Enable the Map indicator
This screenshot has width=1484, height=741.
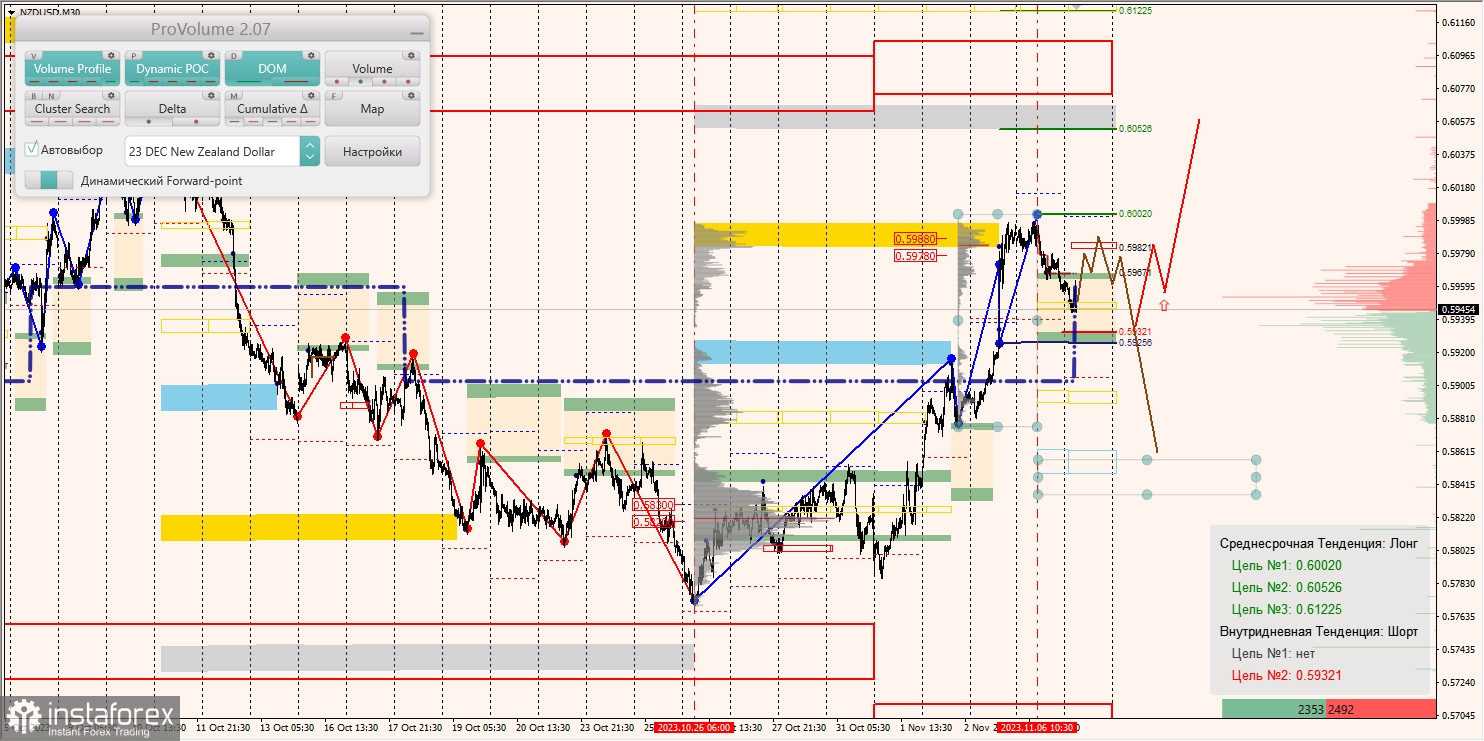[372, 108]
